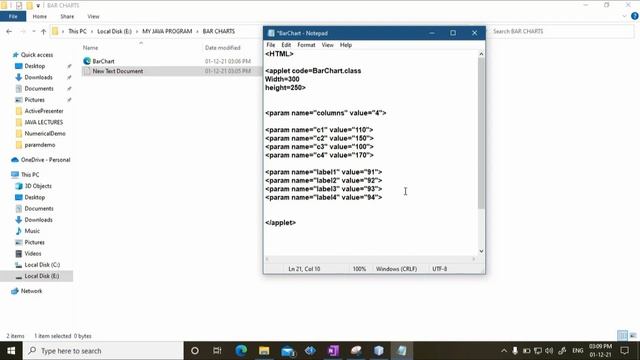Screen dimensions: 640x360
Task: Open Network in navigation pane
Action: coord(31,291)
